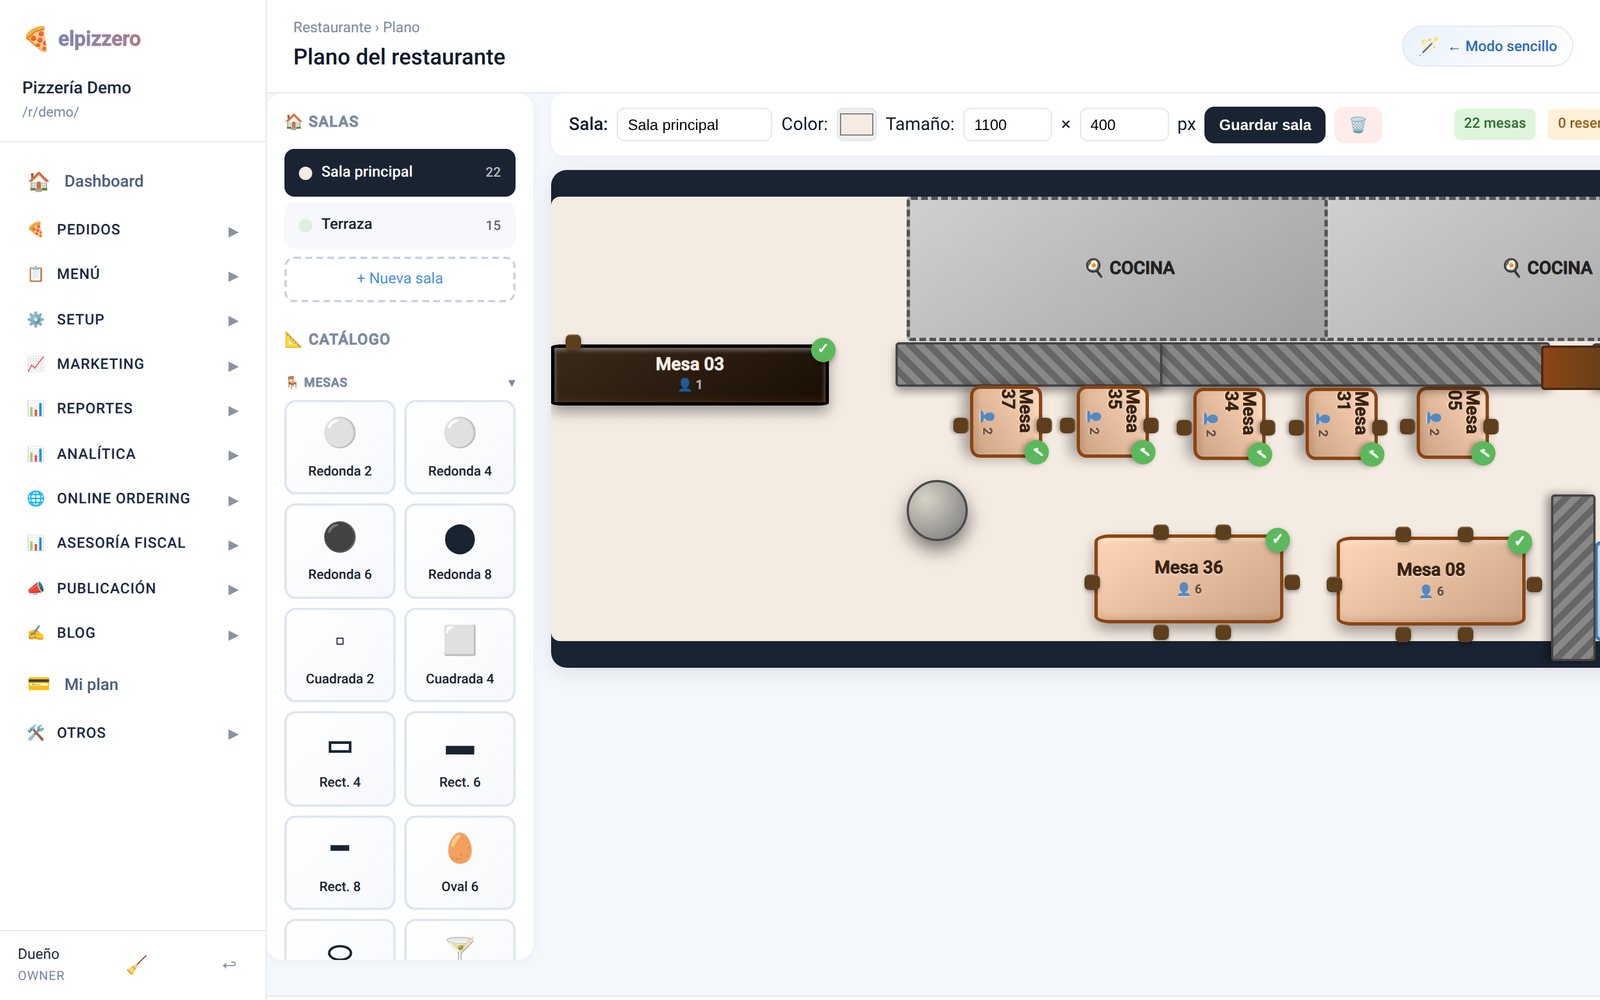Open the room Color swatch picker
Viewport: 1600px width, 1000px height.
(856, 125)
